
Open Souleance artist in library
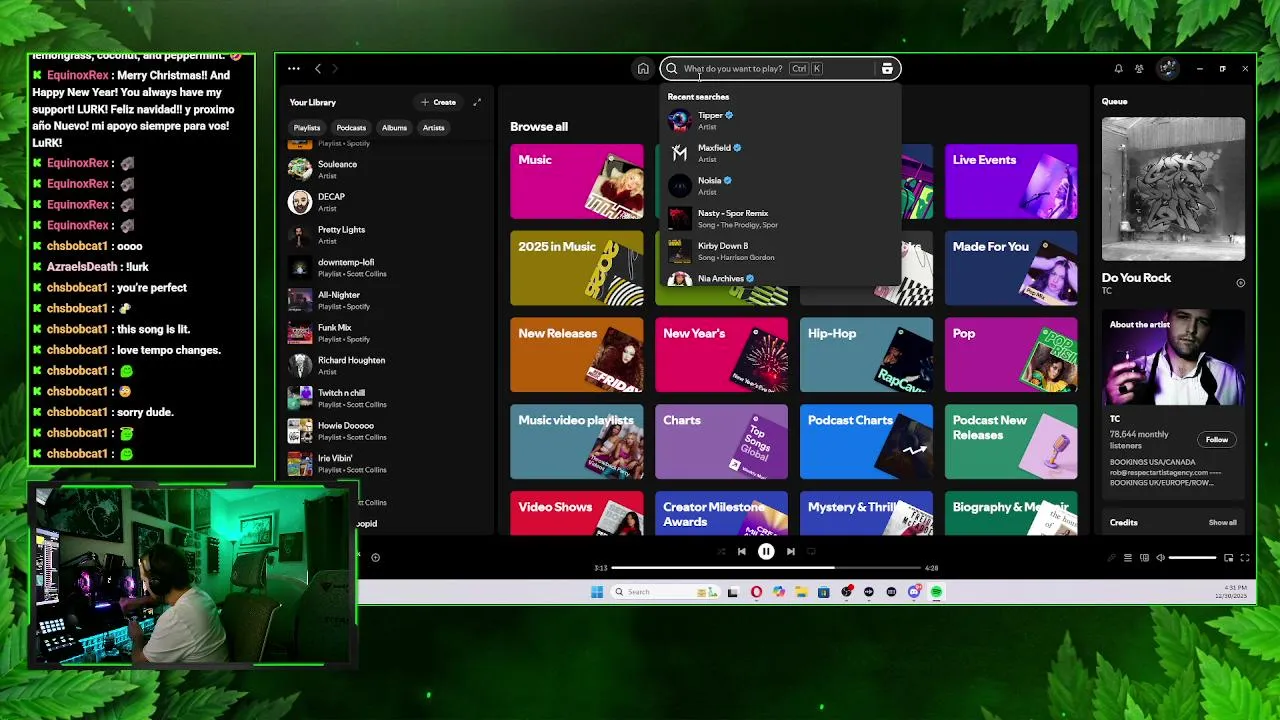[385, 169]
